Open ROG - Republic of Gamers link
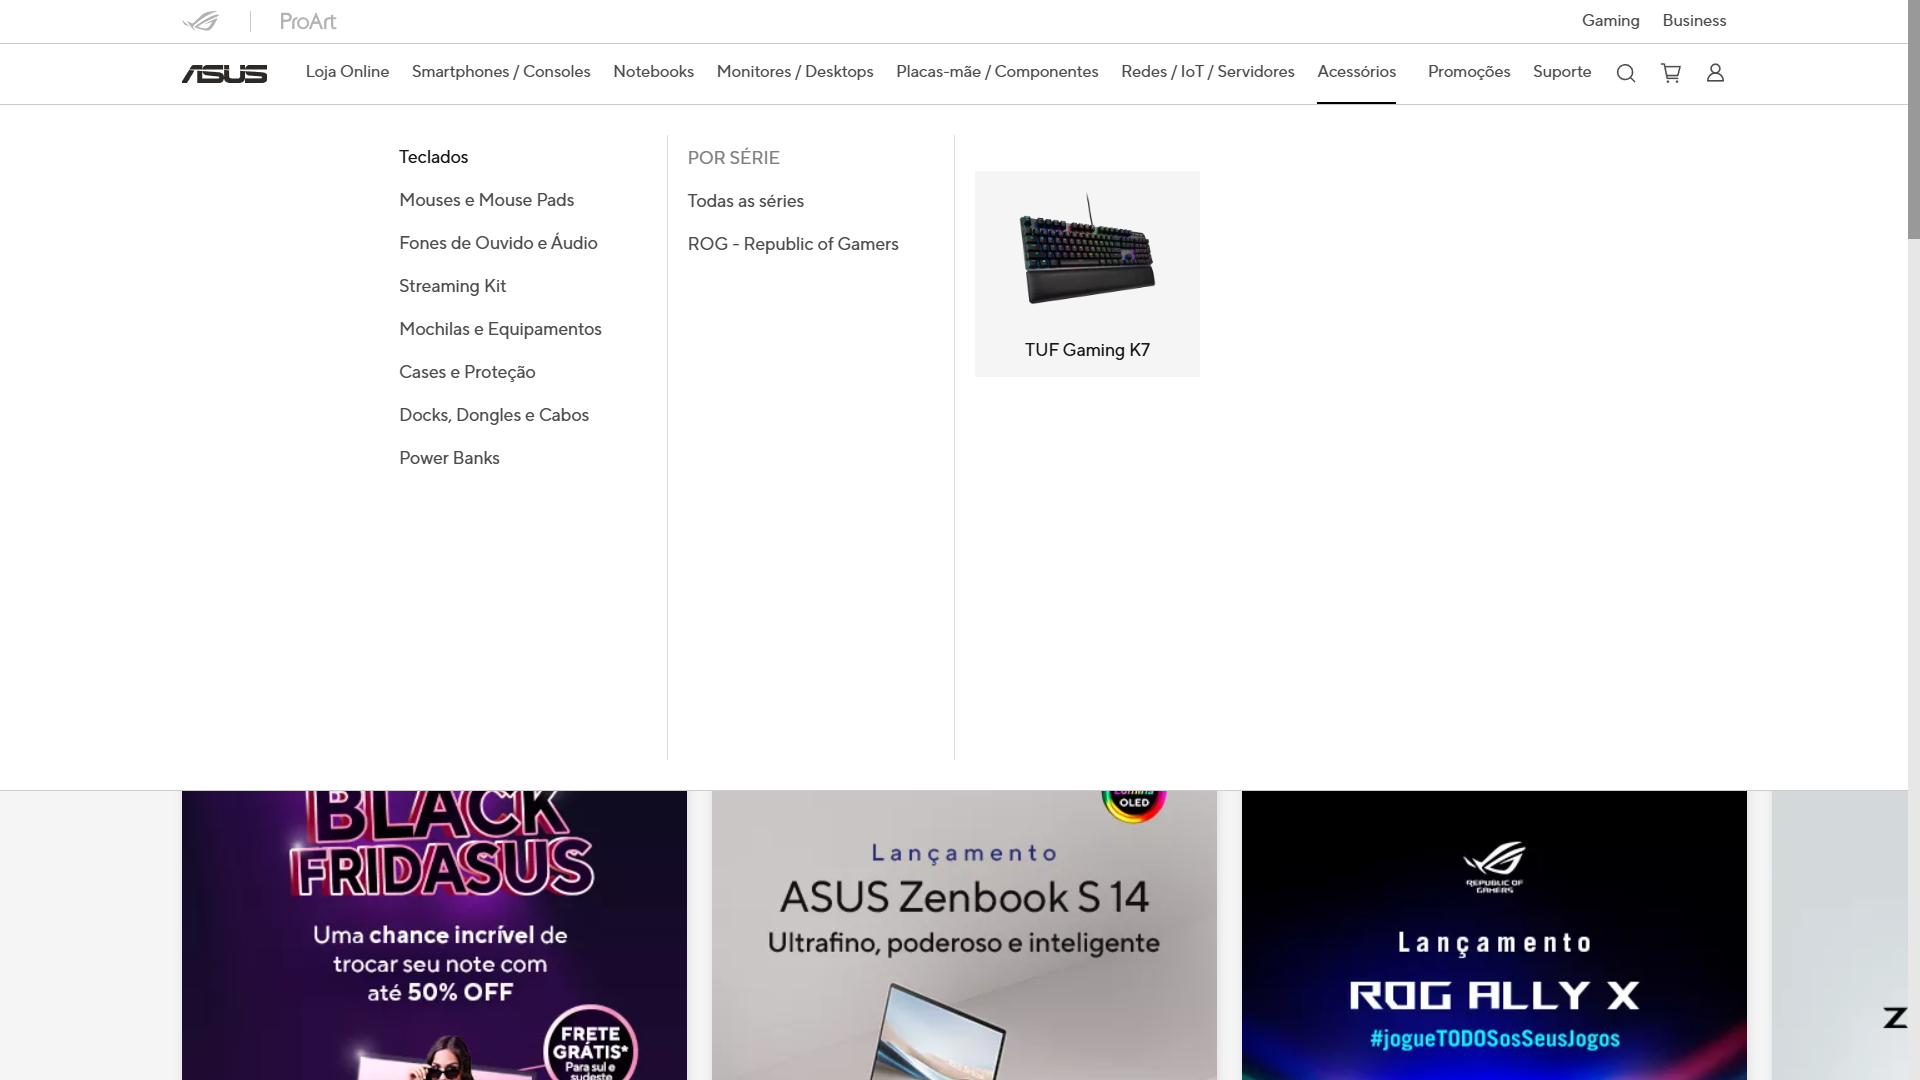Screen dimensions: 1920x1080 pos(792,244)
